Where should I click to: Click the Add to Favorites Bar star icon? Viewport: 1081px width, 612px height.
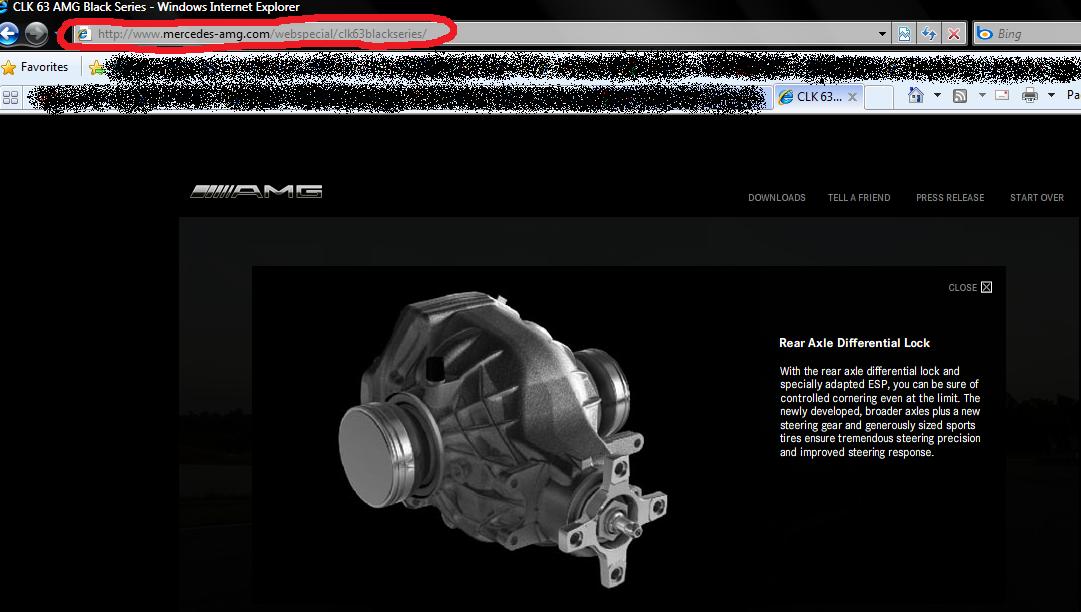(x=97, y=68)
